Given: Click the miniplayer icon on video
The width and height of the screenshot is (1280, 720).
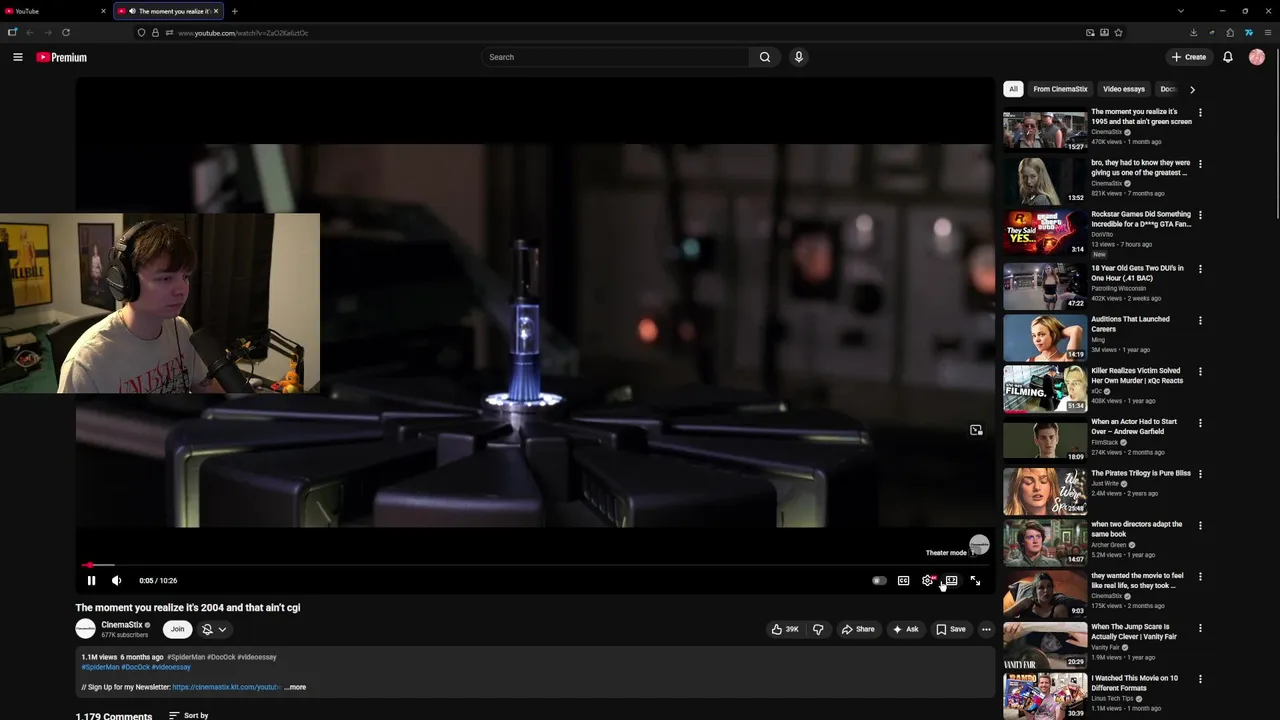Looking at the screenshot, I should click(x=976, y=430).
